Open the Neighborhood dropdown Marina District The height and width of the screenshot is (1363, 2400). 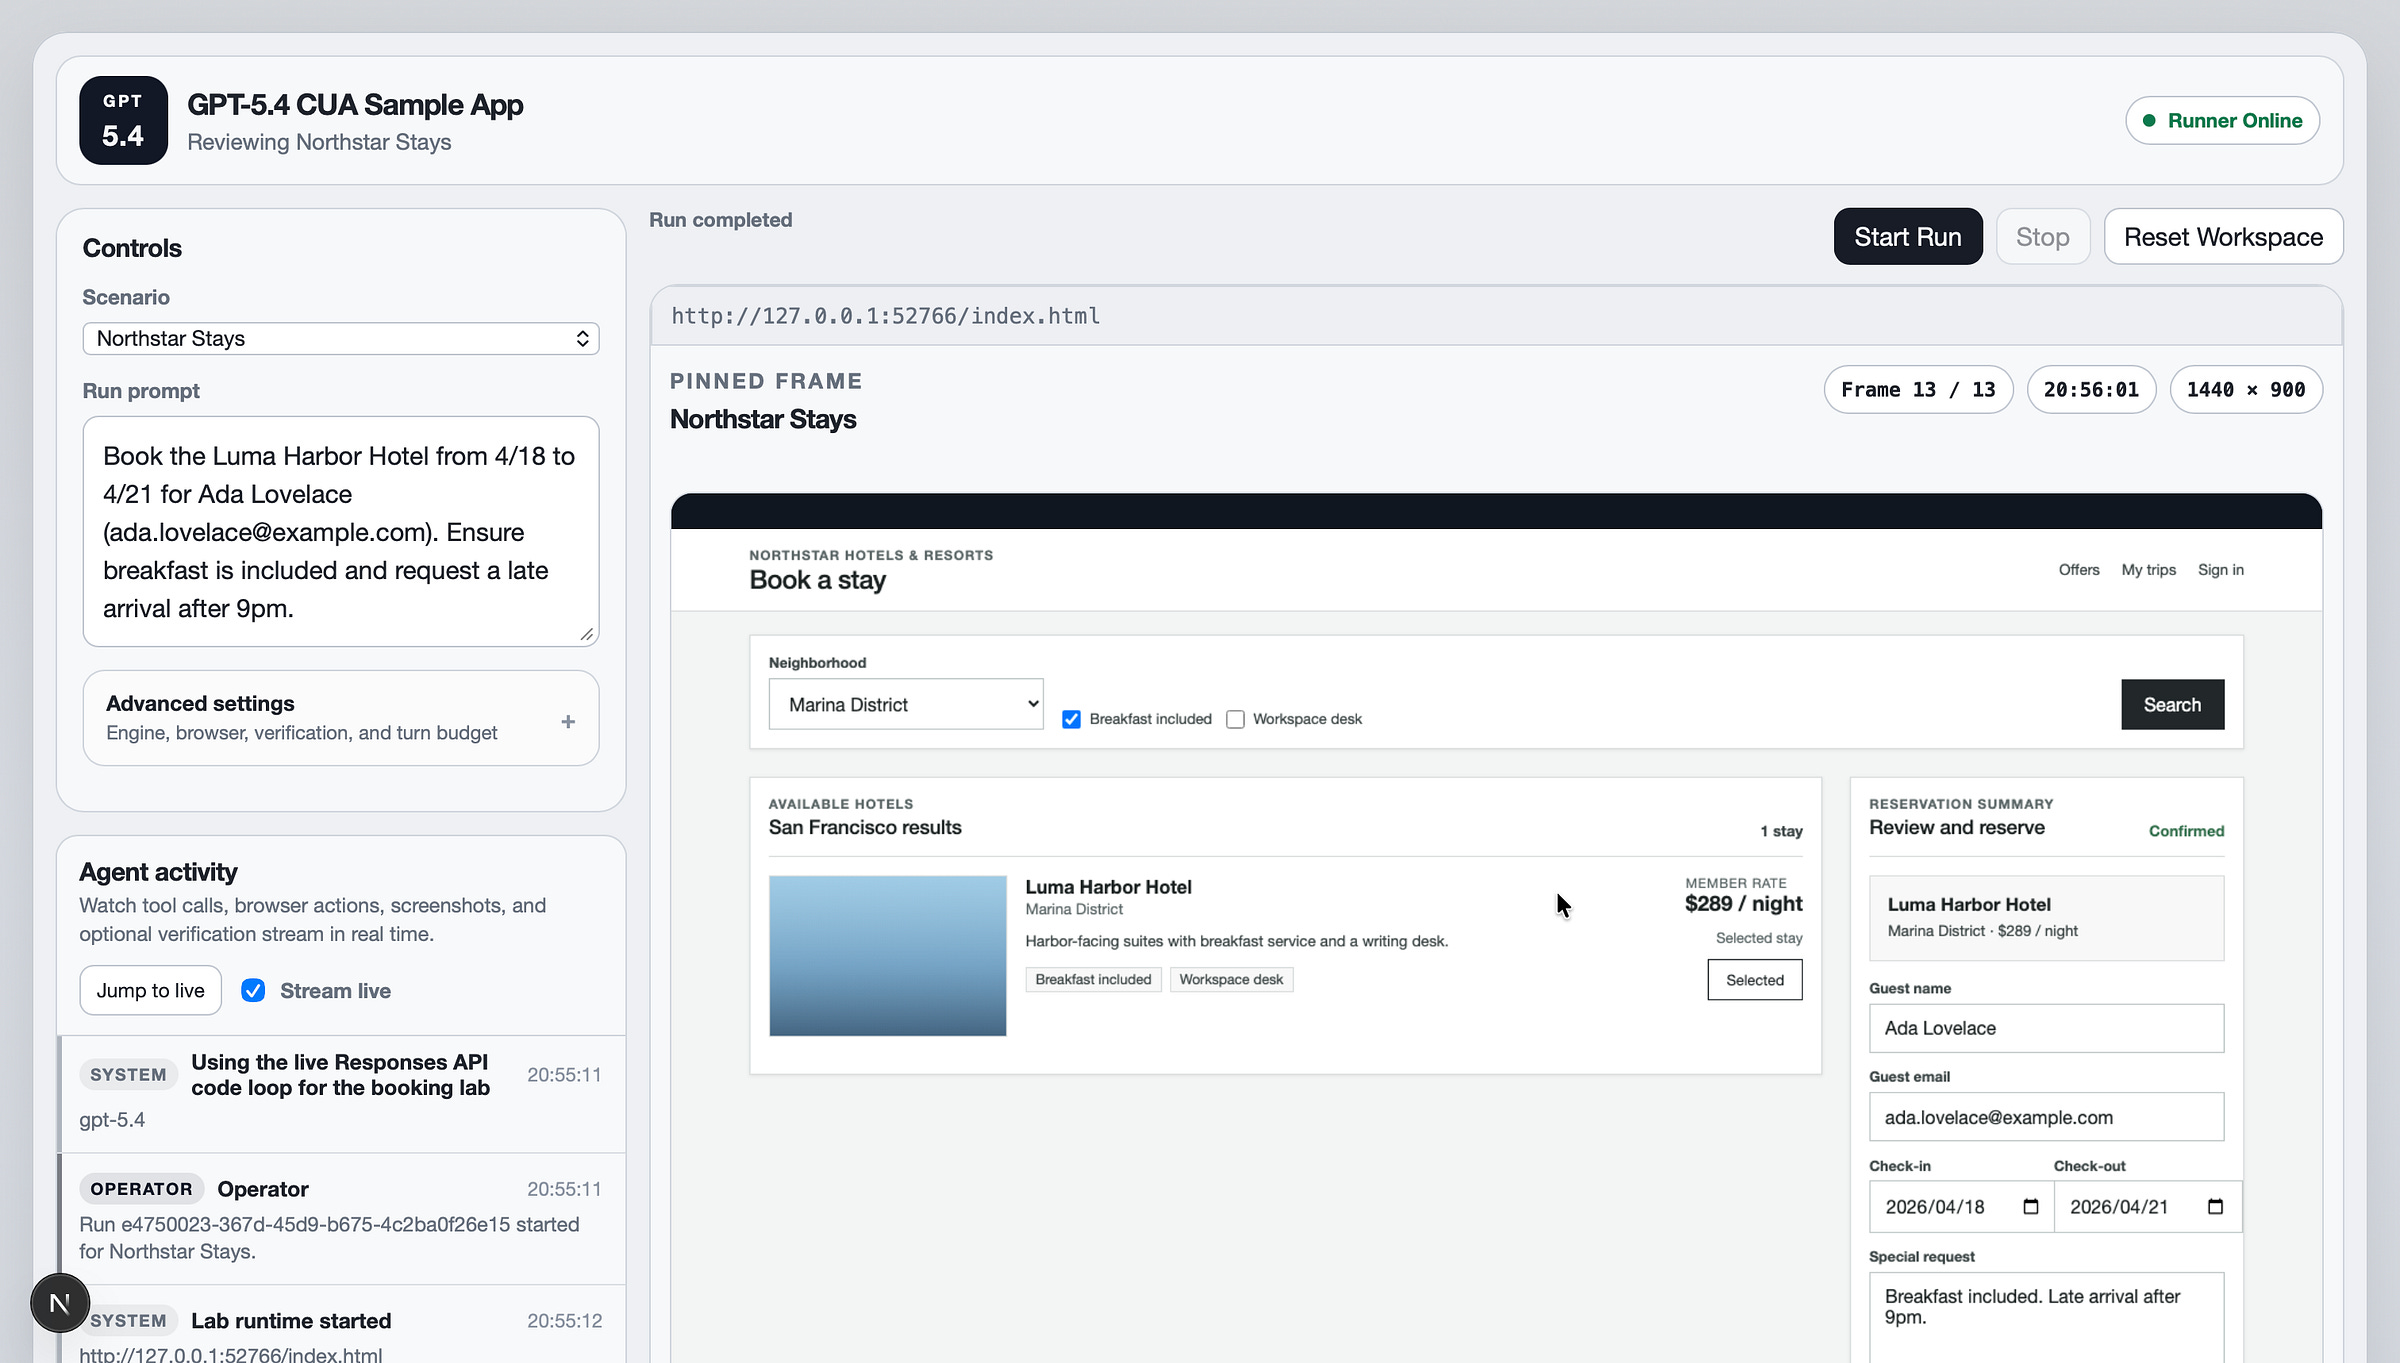click(905, 704)
